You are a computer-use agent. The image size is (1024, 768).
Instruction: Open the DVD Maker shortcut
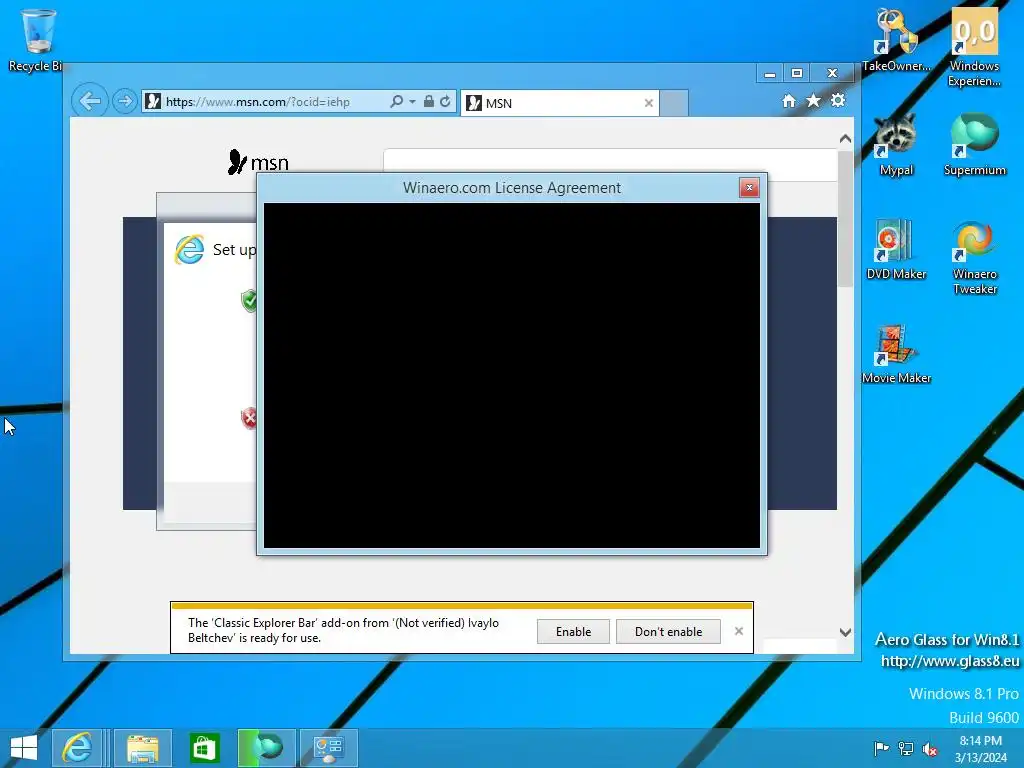pos(896,249)
